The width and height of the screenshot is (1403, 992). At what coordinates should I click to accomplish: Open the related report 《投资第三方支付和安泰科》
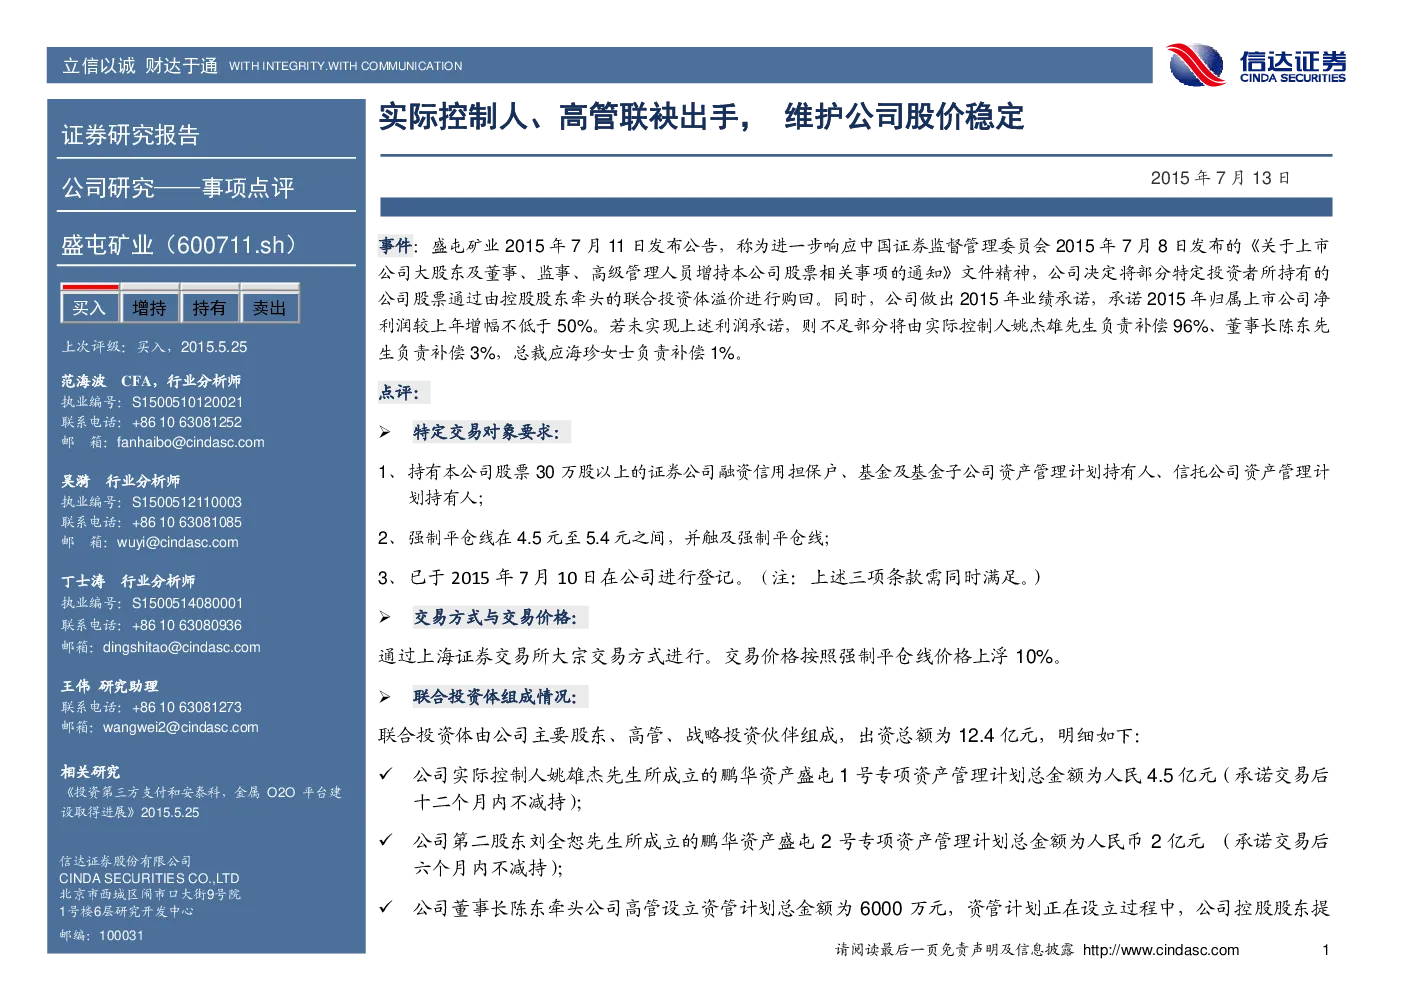(x=201, y=802)
